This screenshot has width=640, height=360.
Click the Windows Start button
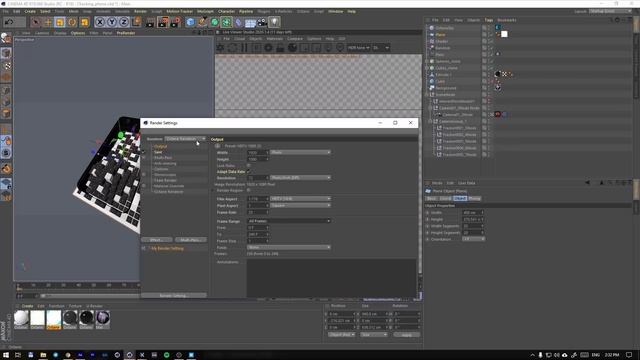[6, 355]
